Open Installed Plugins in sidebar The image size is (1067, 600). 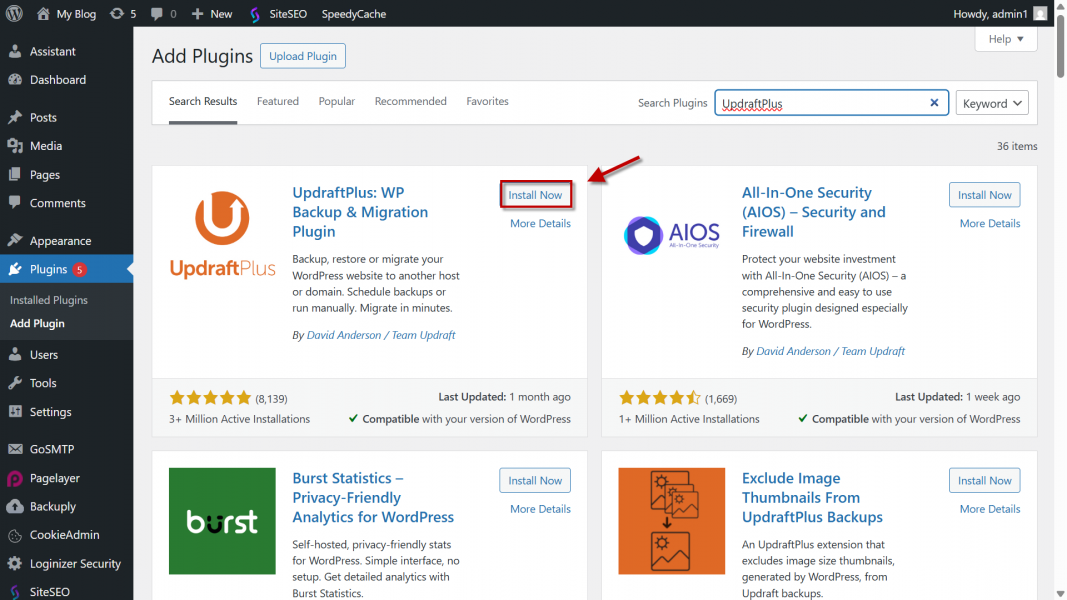[x=49, y=300]
